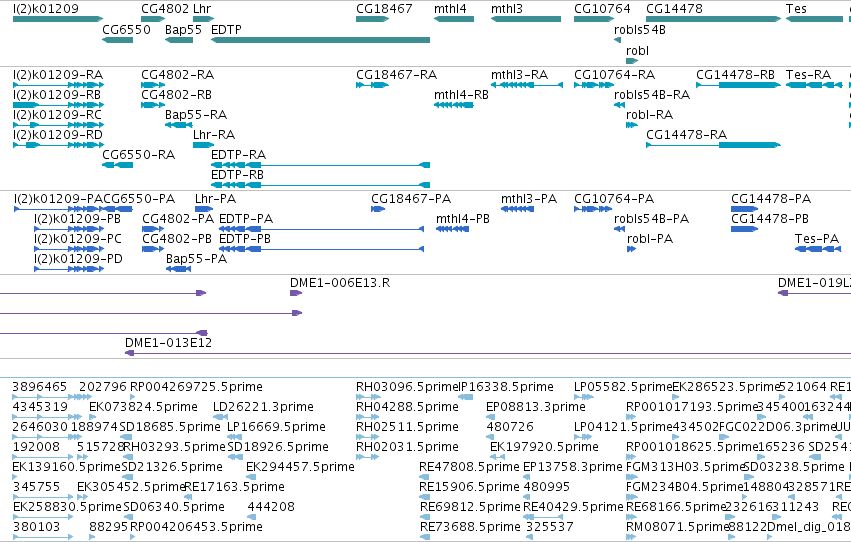The width and height of the screenshot is (851, 542).
Task: Click the mthl4-RB transcript
Action: tap(461, 94)
